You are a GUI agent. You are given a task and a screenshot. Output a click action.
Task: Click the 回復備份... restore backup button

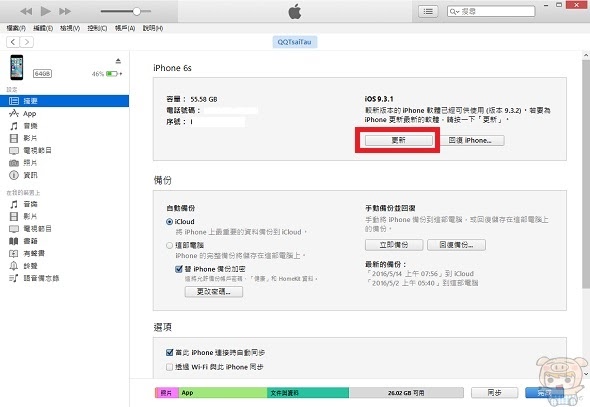456,245
